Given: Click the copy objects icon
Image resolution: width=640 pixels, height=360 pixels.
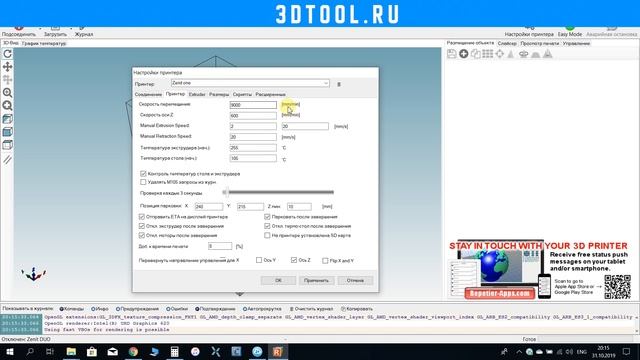Looking at the screenshot, I should click(476, 54).
